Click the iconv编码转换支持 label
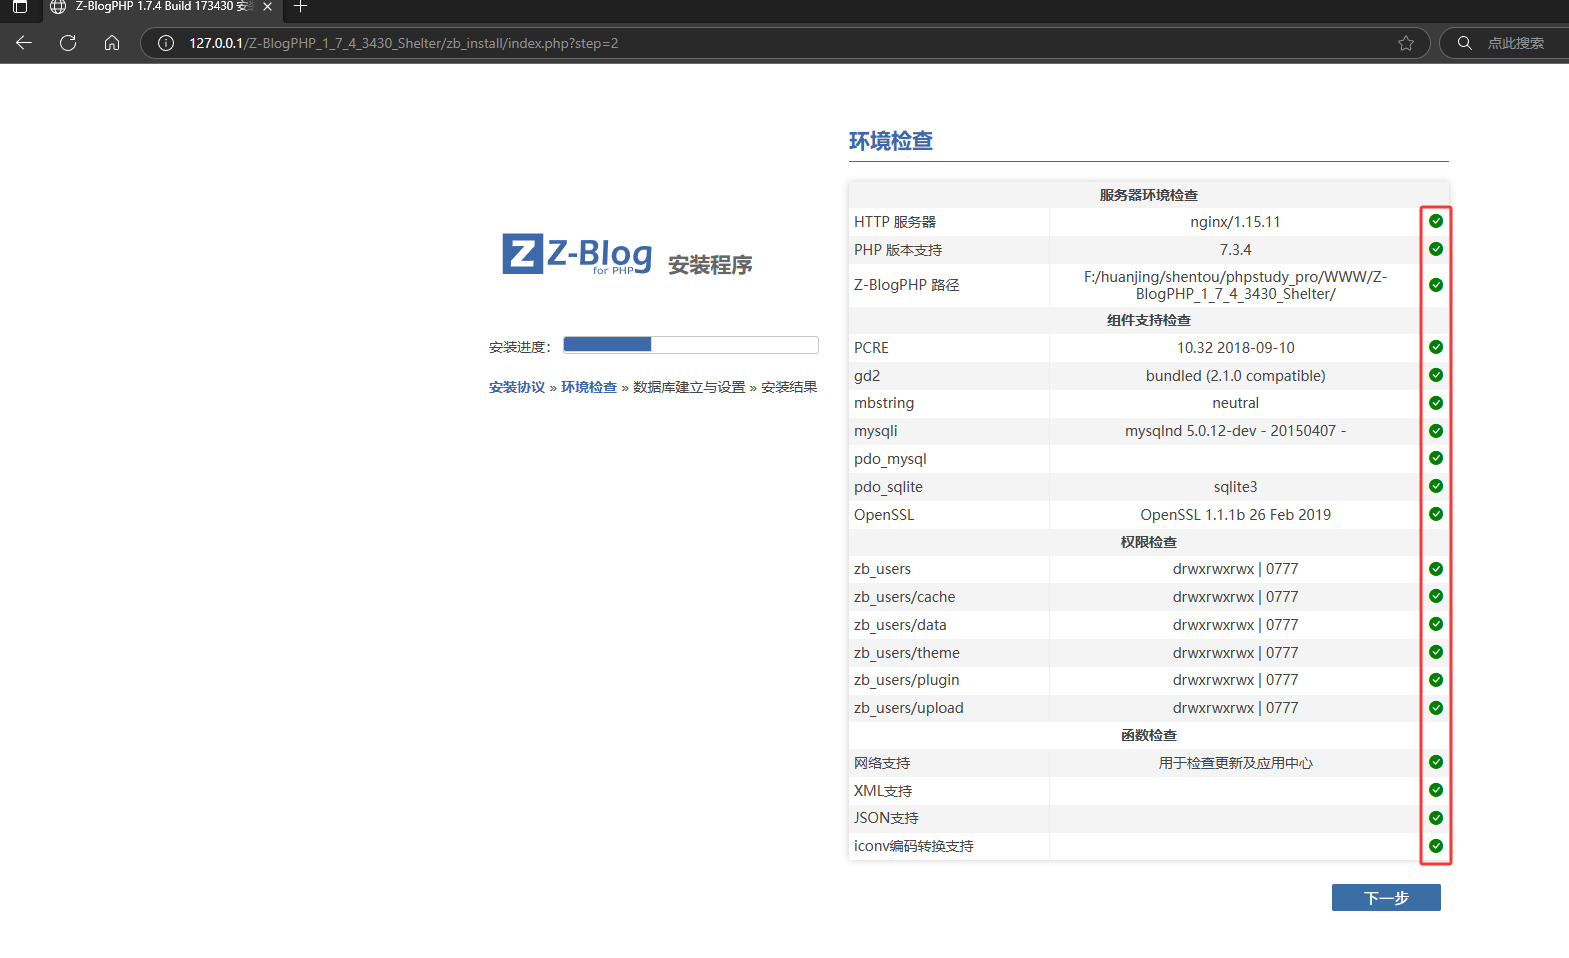1569x958 pixels. [913, 846]
